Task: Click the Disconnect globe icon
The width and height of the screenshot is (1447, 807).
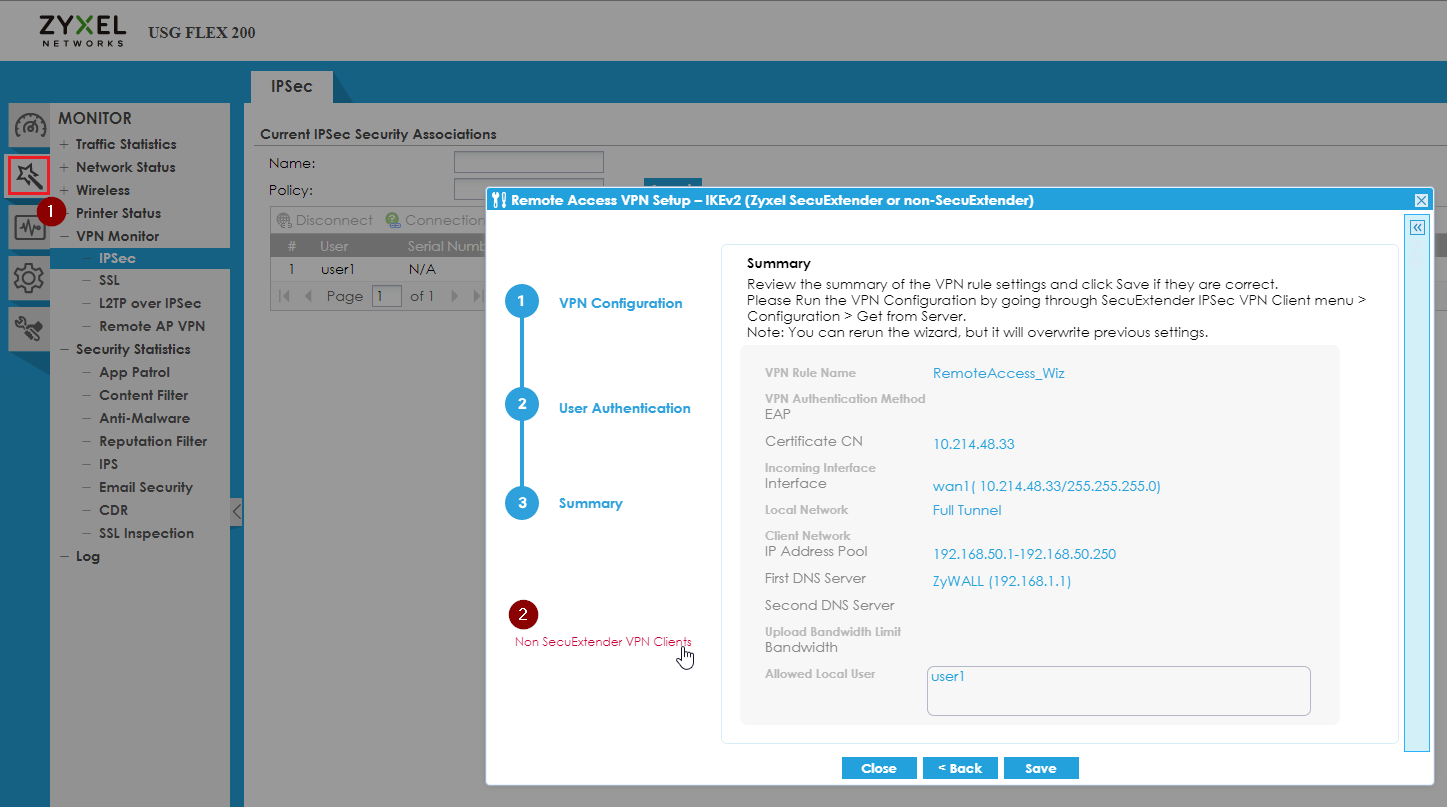Action: 286,219
